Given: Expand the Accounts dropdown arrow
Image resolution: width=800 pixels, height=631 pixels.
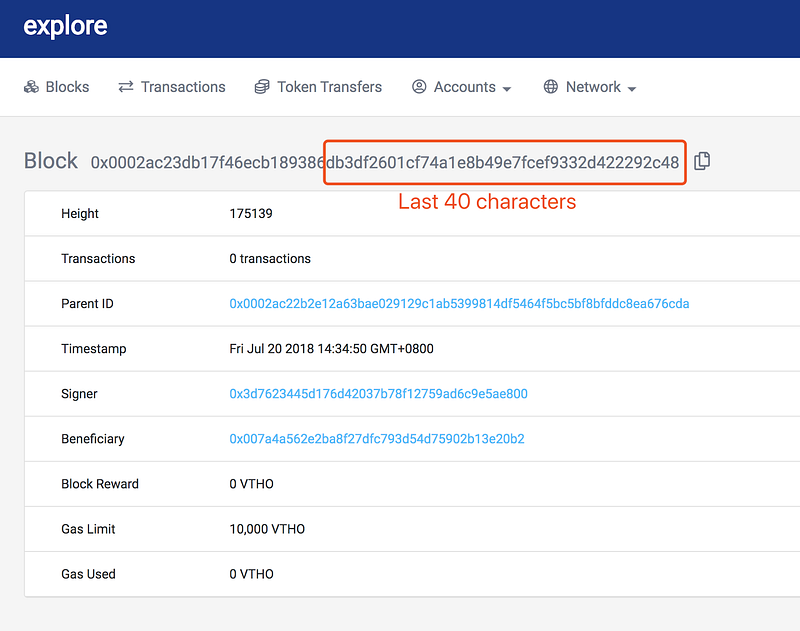Looking at the screenshot, I should pos(507,89).
